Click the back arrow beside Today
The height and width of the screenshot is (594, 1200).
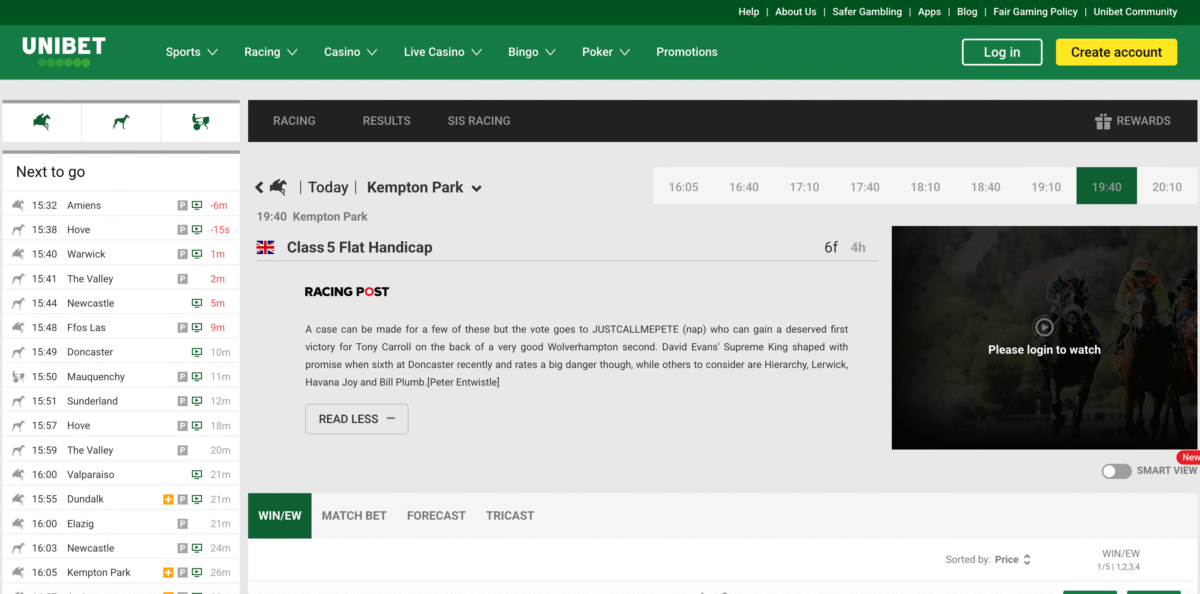tap(260, 187)
